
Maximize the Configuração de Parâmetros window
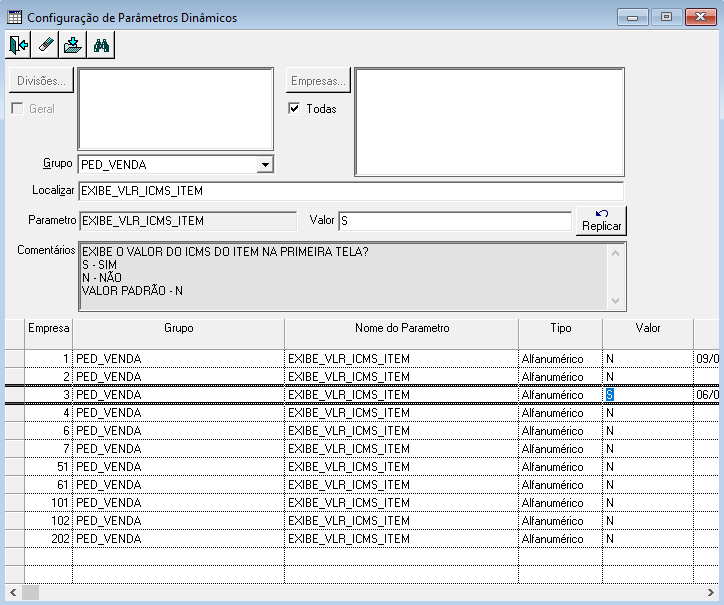click(666, 17)
